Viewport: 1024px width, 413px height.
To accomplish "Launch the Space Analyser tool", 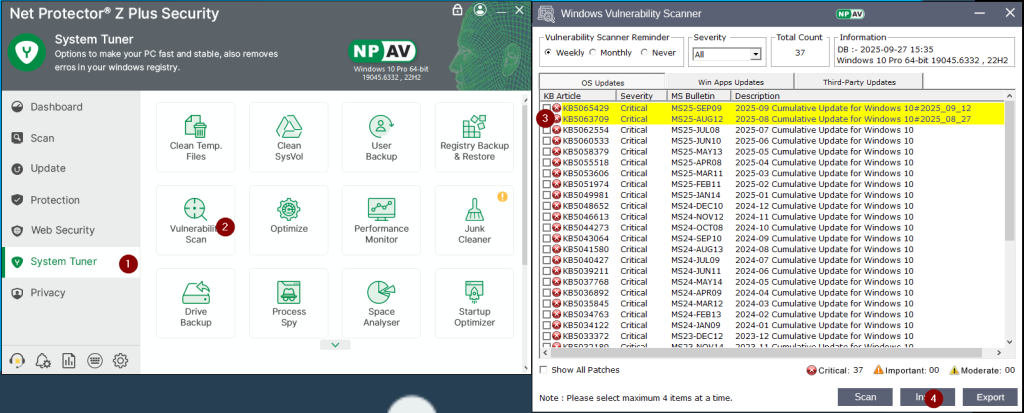I will (x=381, y=304).
